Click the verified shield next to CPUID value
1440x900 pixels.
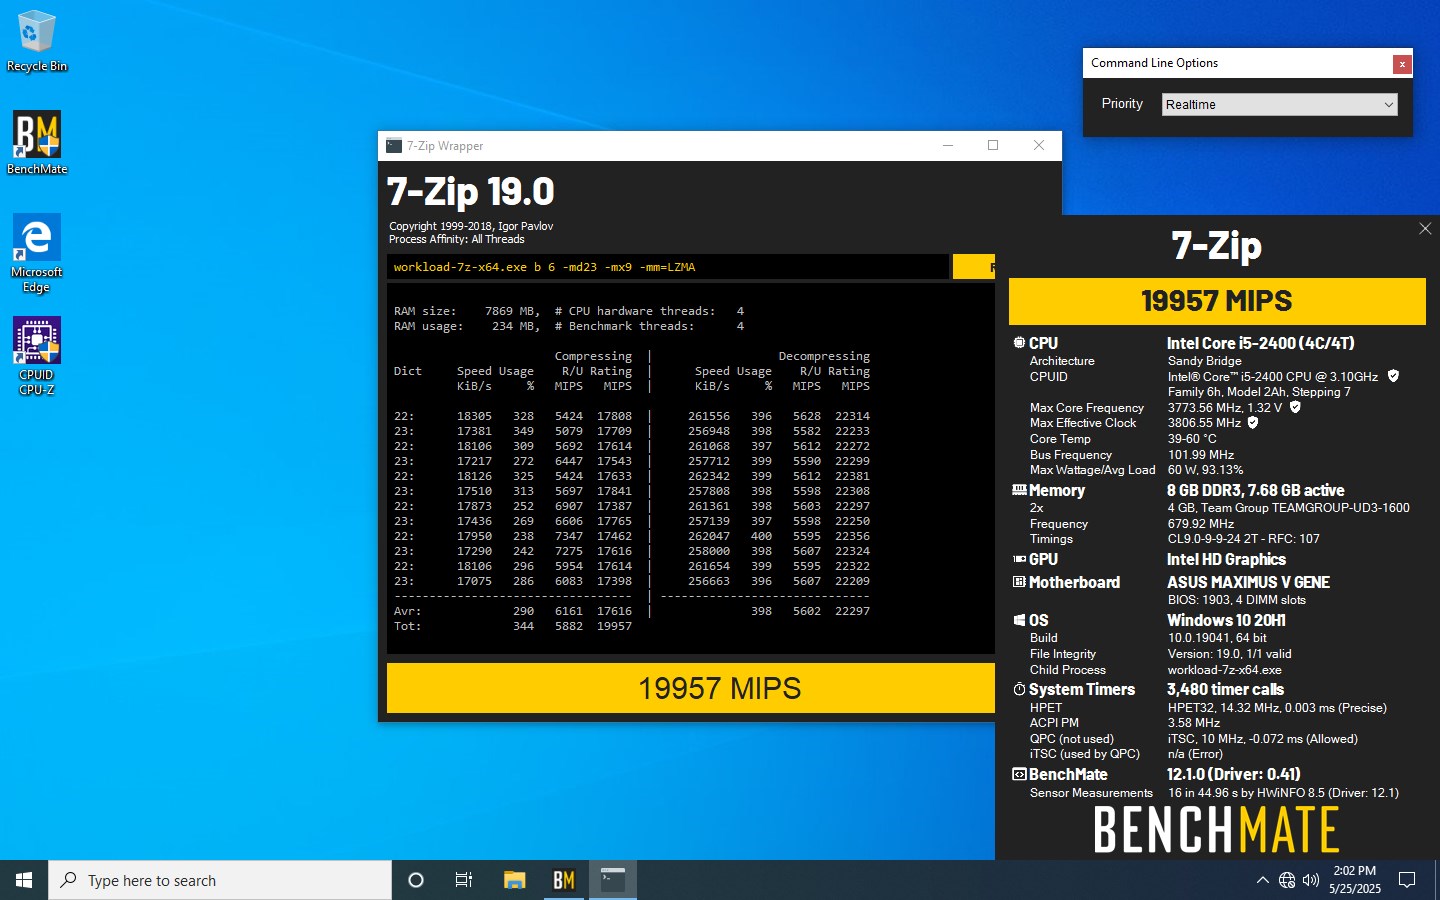pos(1393,376)
